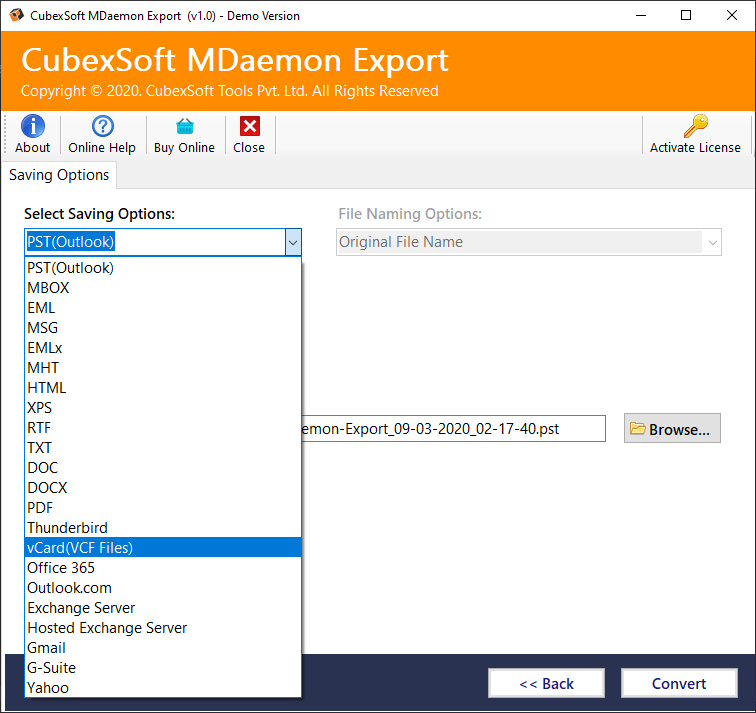Choose vCard(VCF Files) from the list
The image size is (756, 713).
click(80, 548)
